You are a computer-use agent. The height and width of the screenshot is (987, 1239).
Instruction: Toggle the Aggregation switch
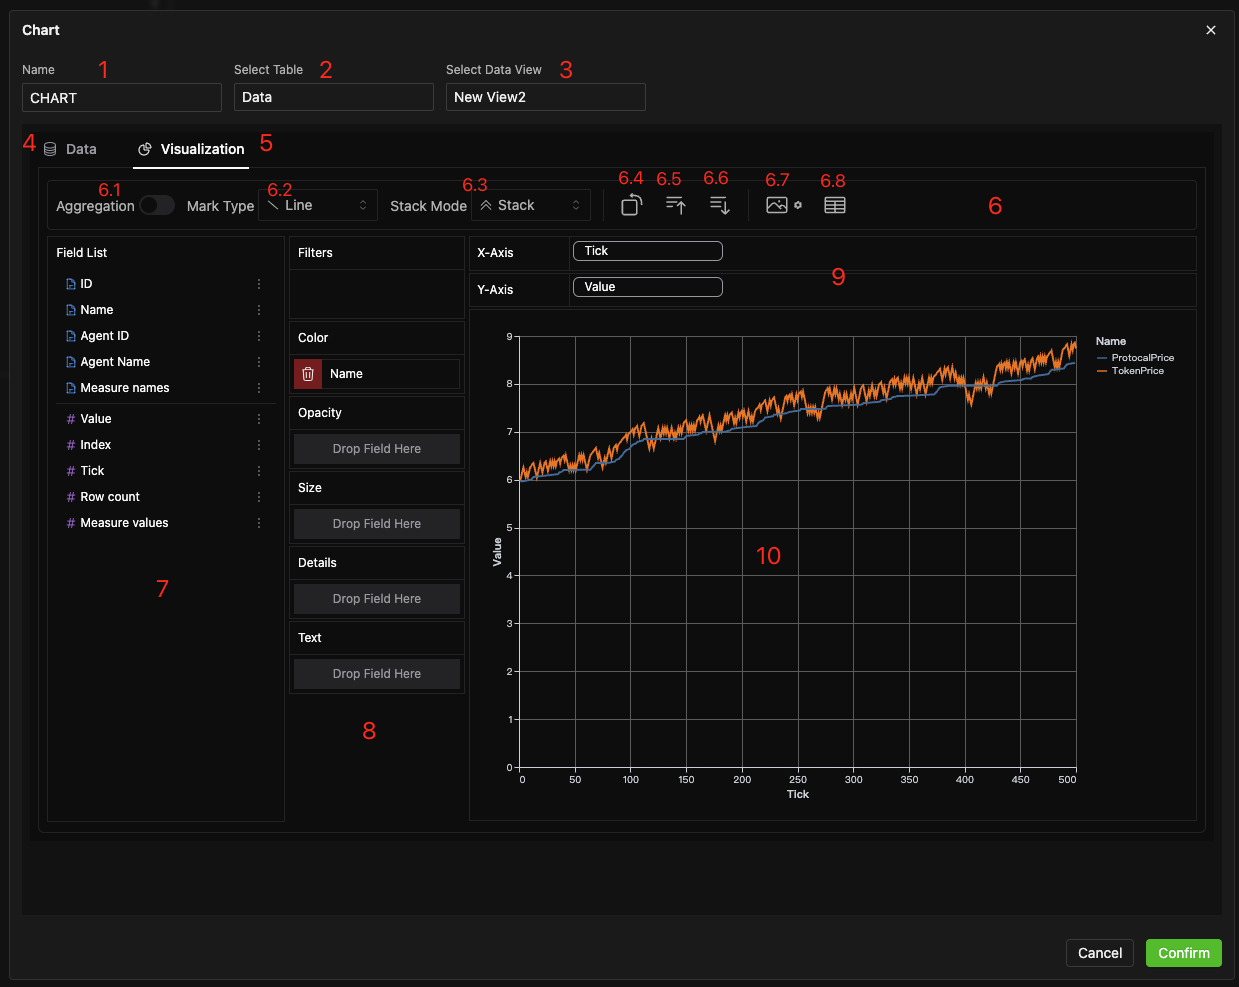(157, 205)
